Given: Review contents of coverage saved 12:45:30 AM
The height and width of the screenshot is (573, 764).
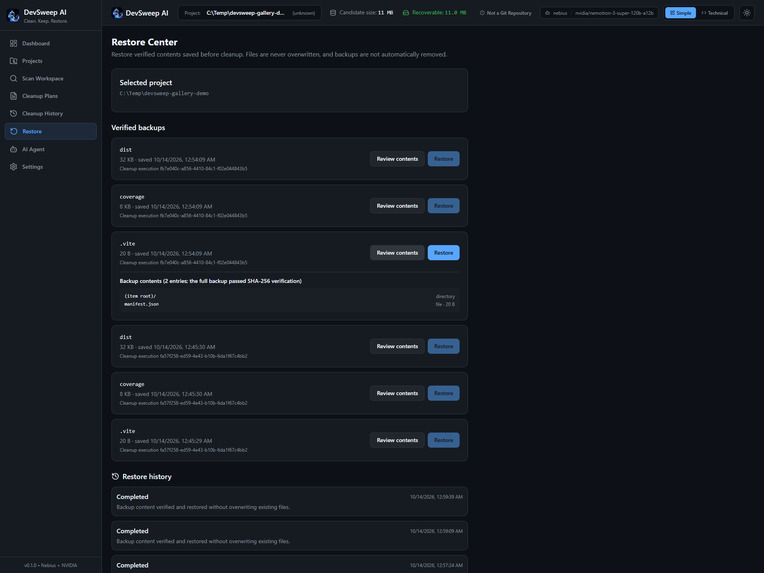Looking at the screenshot, I should pos(397,393).
